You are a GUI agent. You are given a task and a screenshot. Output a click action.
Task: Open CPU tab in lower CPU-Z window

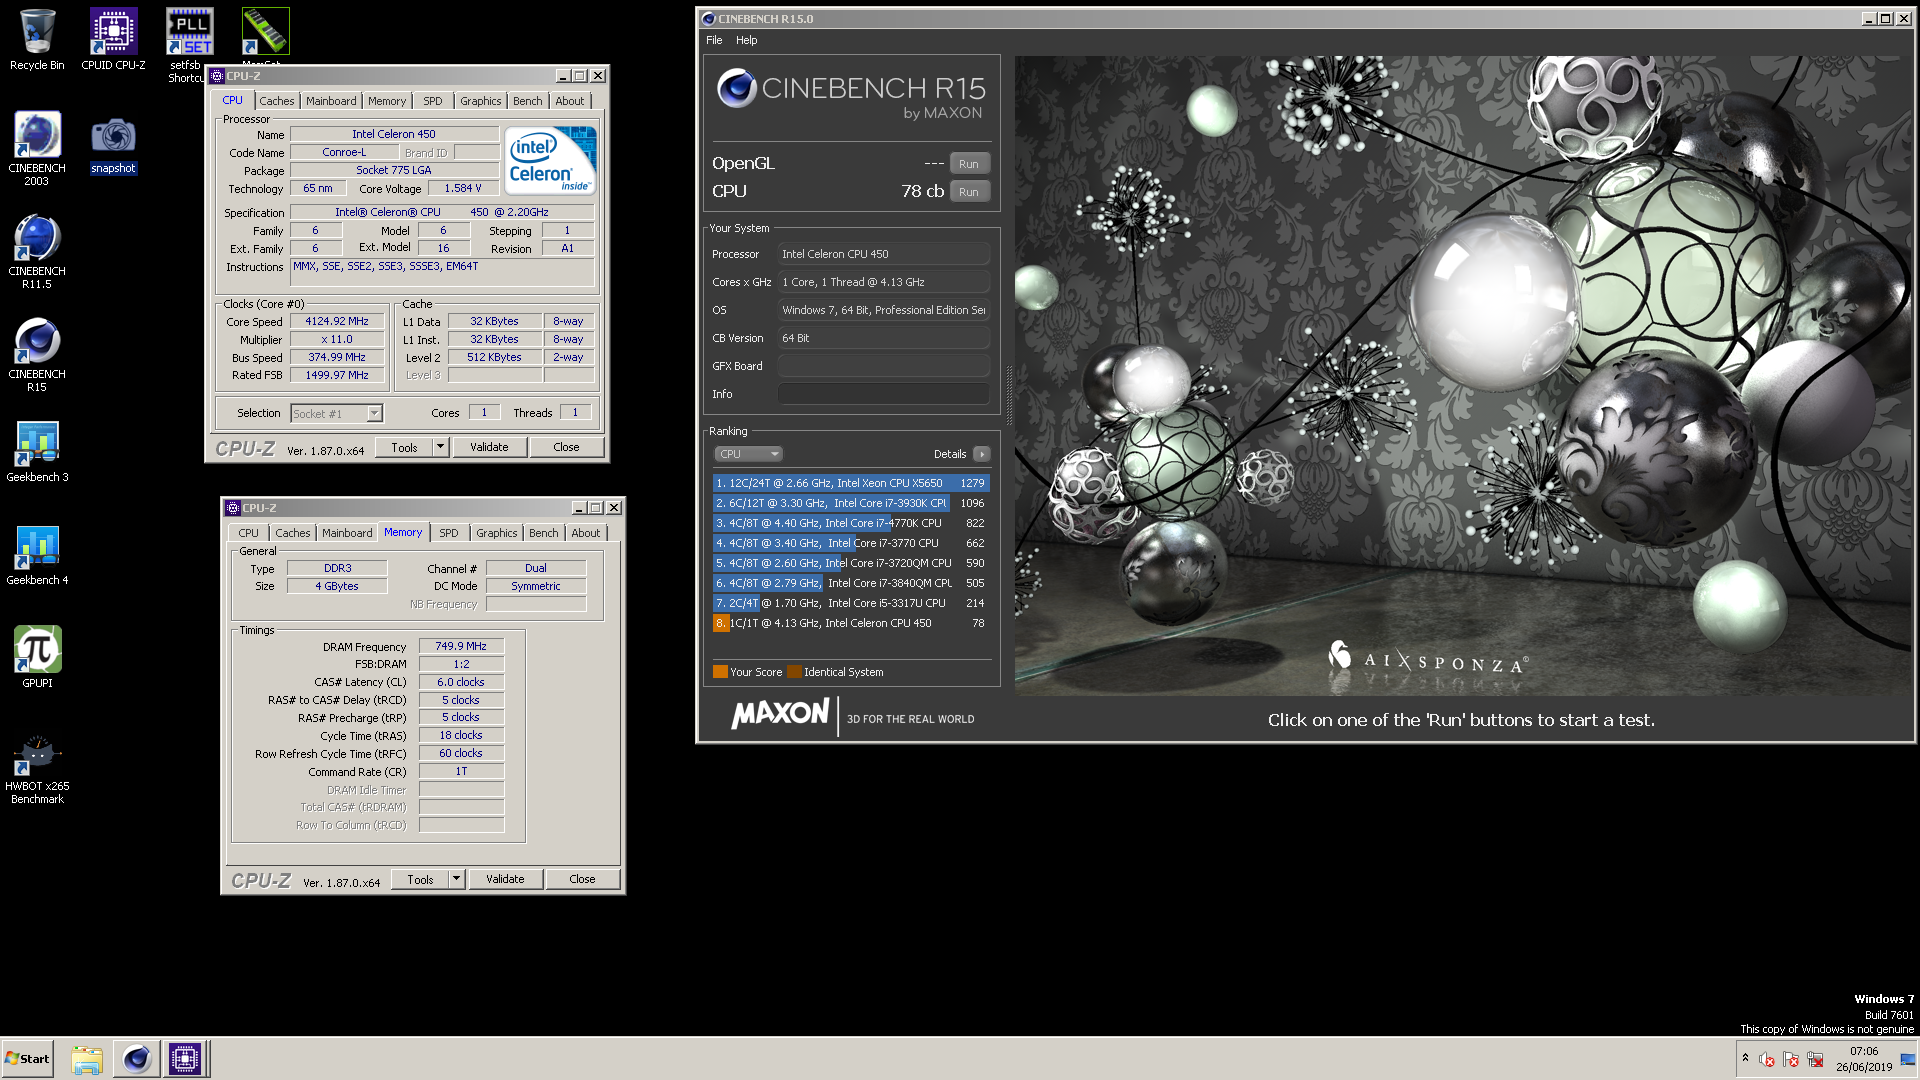pyautogui.click(x=249, y=533)
